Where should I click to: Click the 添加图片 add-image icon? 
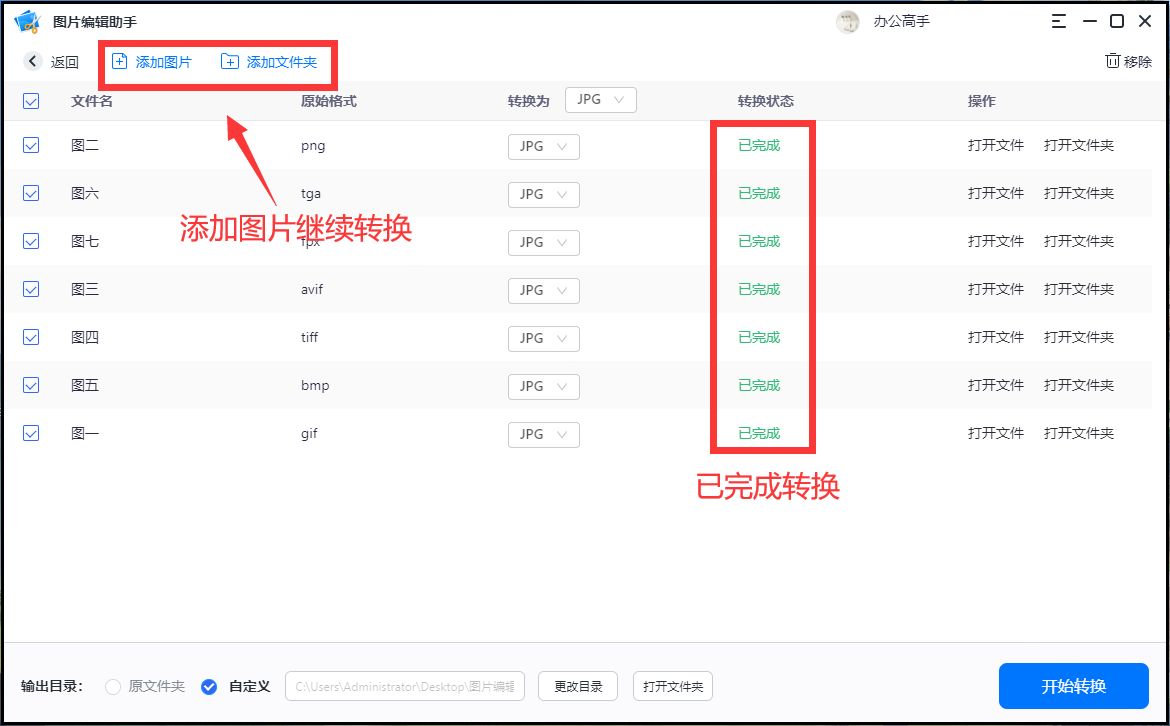tap(119, 61)
